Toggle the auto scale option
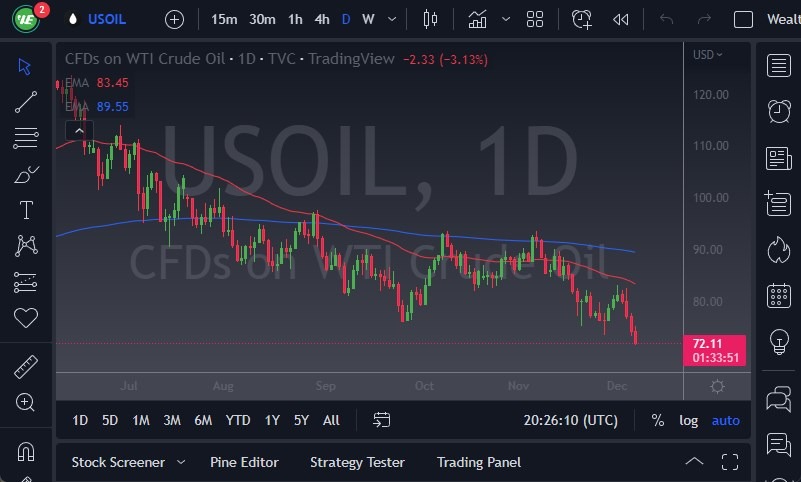The height and width of the screenshot is (482, 801). click(x=725, y=420)
